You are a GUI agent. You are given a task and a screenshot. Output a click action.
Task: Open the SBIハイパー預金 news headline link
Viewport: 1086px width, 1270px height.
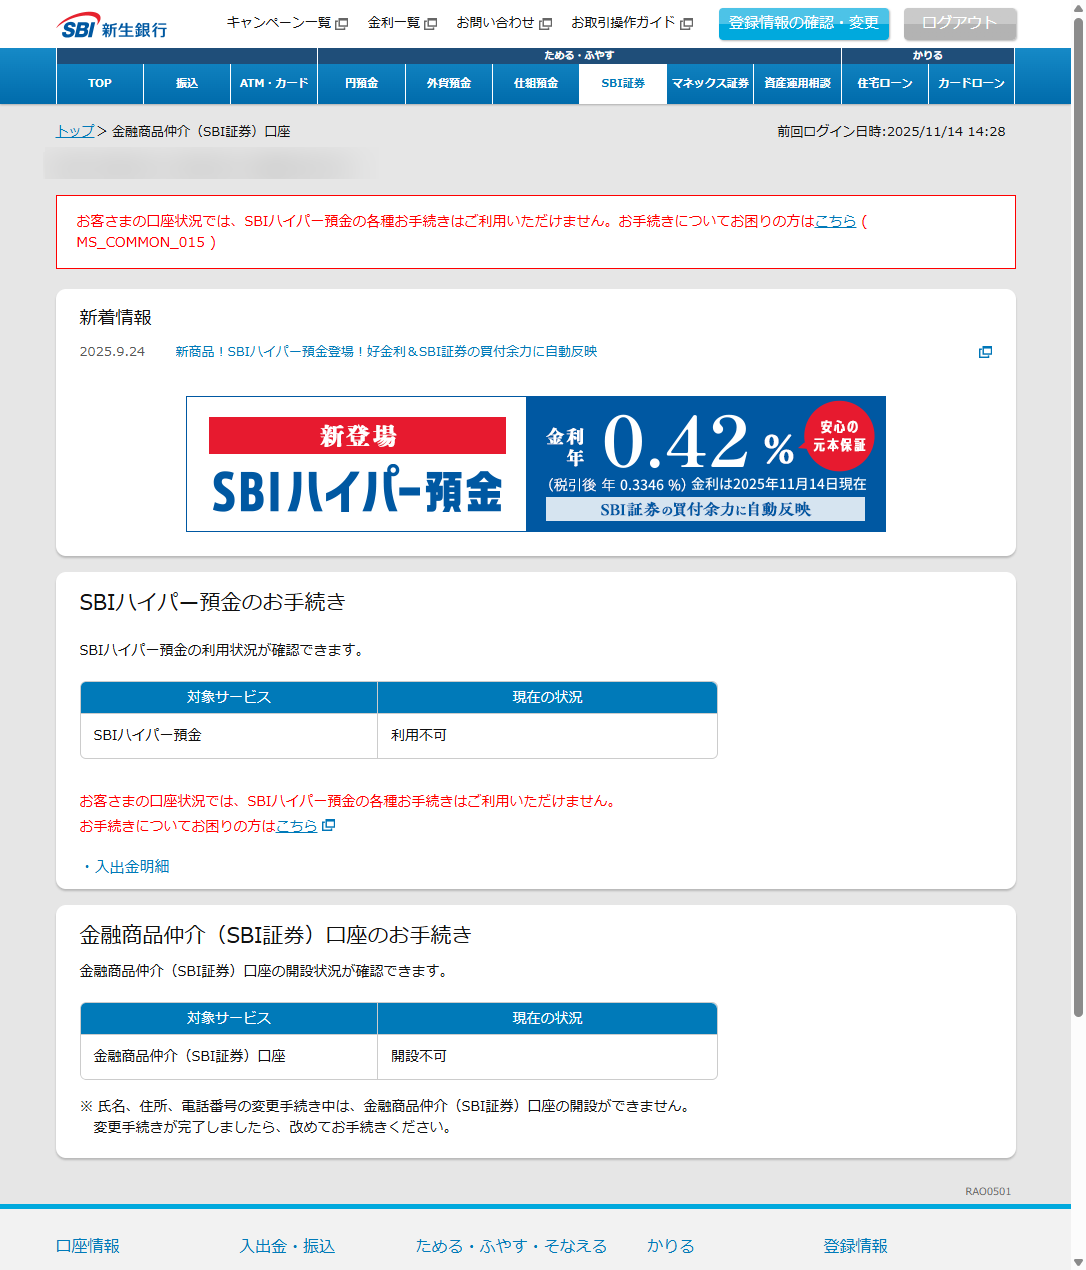click(386, 352)
